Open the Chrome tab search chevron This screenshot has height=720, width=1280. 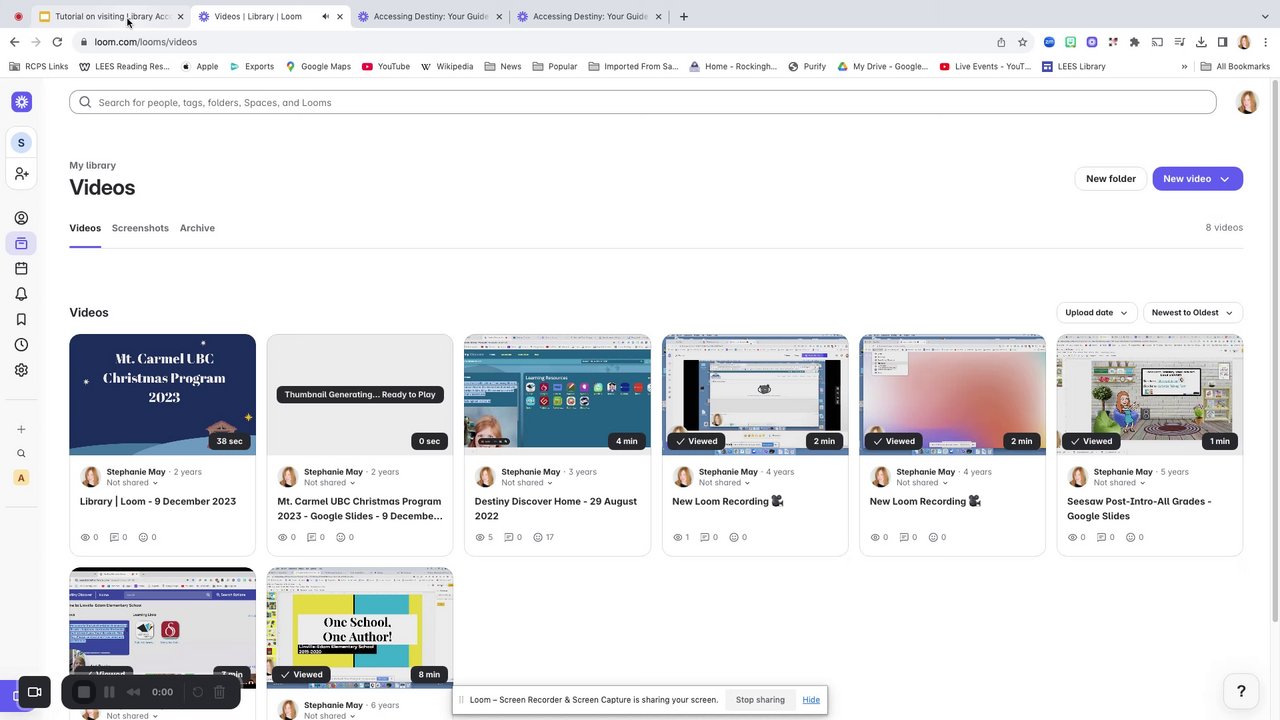click(x=1263, y=16)
